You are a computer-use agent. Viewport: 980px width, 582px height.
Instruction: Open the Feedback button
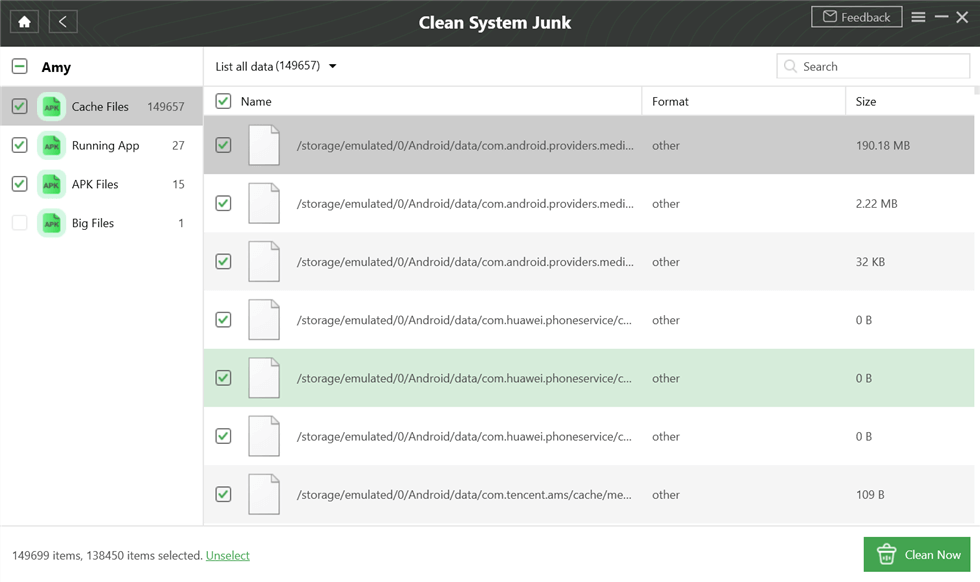[856, 17]
